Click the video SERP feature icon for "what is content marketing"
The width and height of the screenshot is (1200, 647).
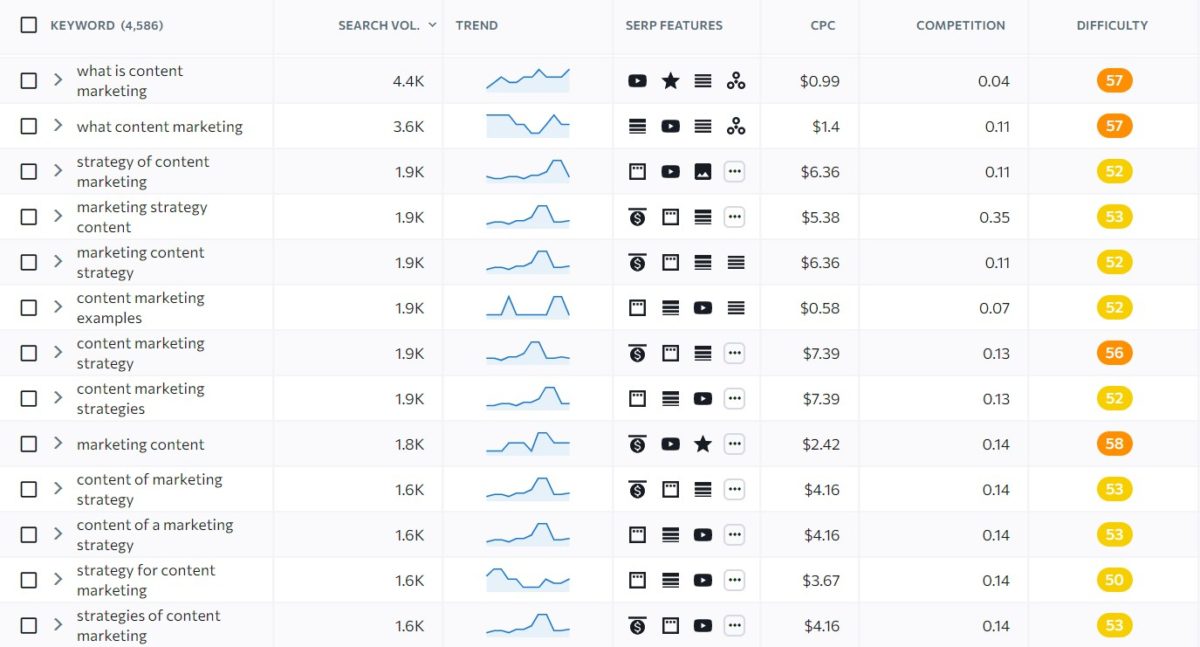[x=637, y=80]
